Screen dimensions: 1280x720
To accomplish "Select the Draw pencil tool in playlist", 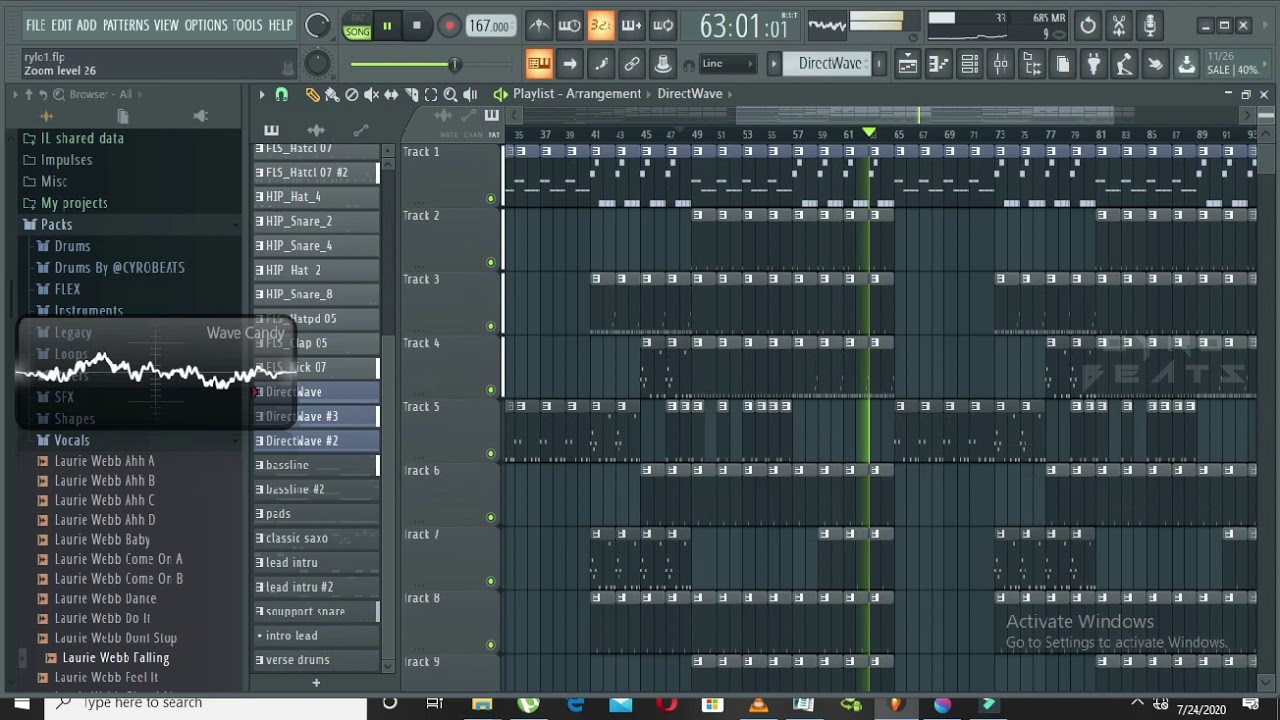I will tap(312, 94).
